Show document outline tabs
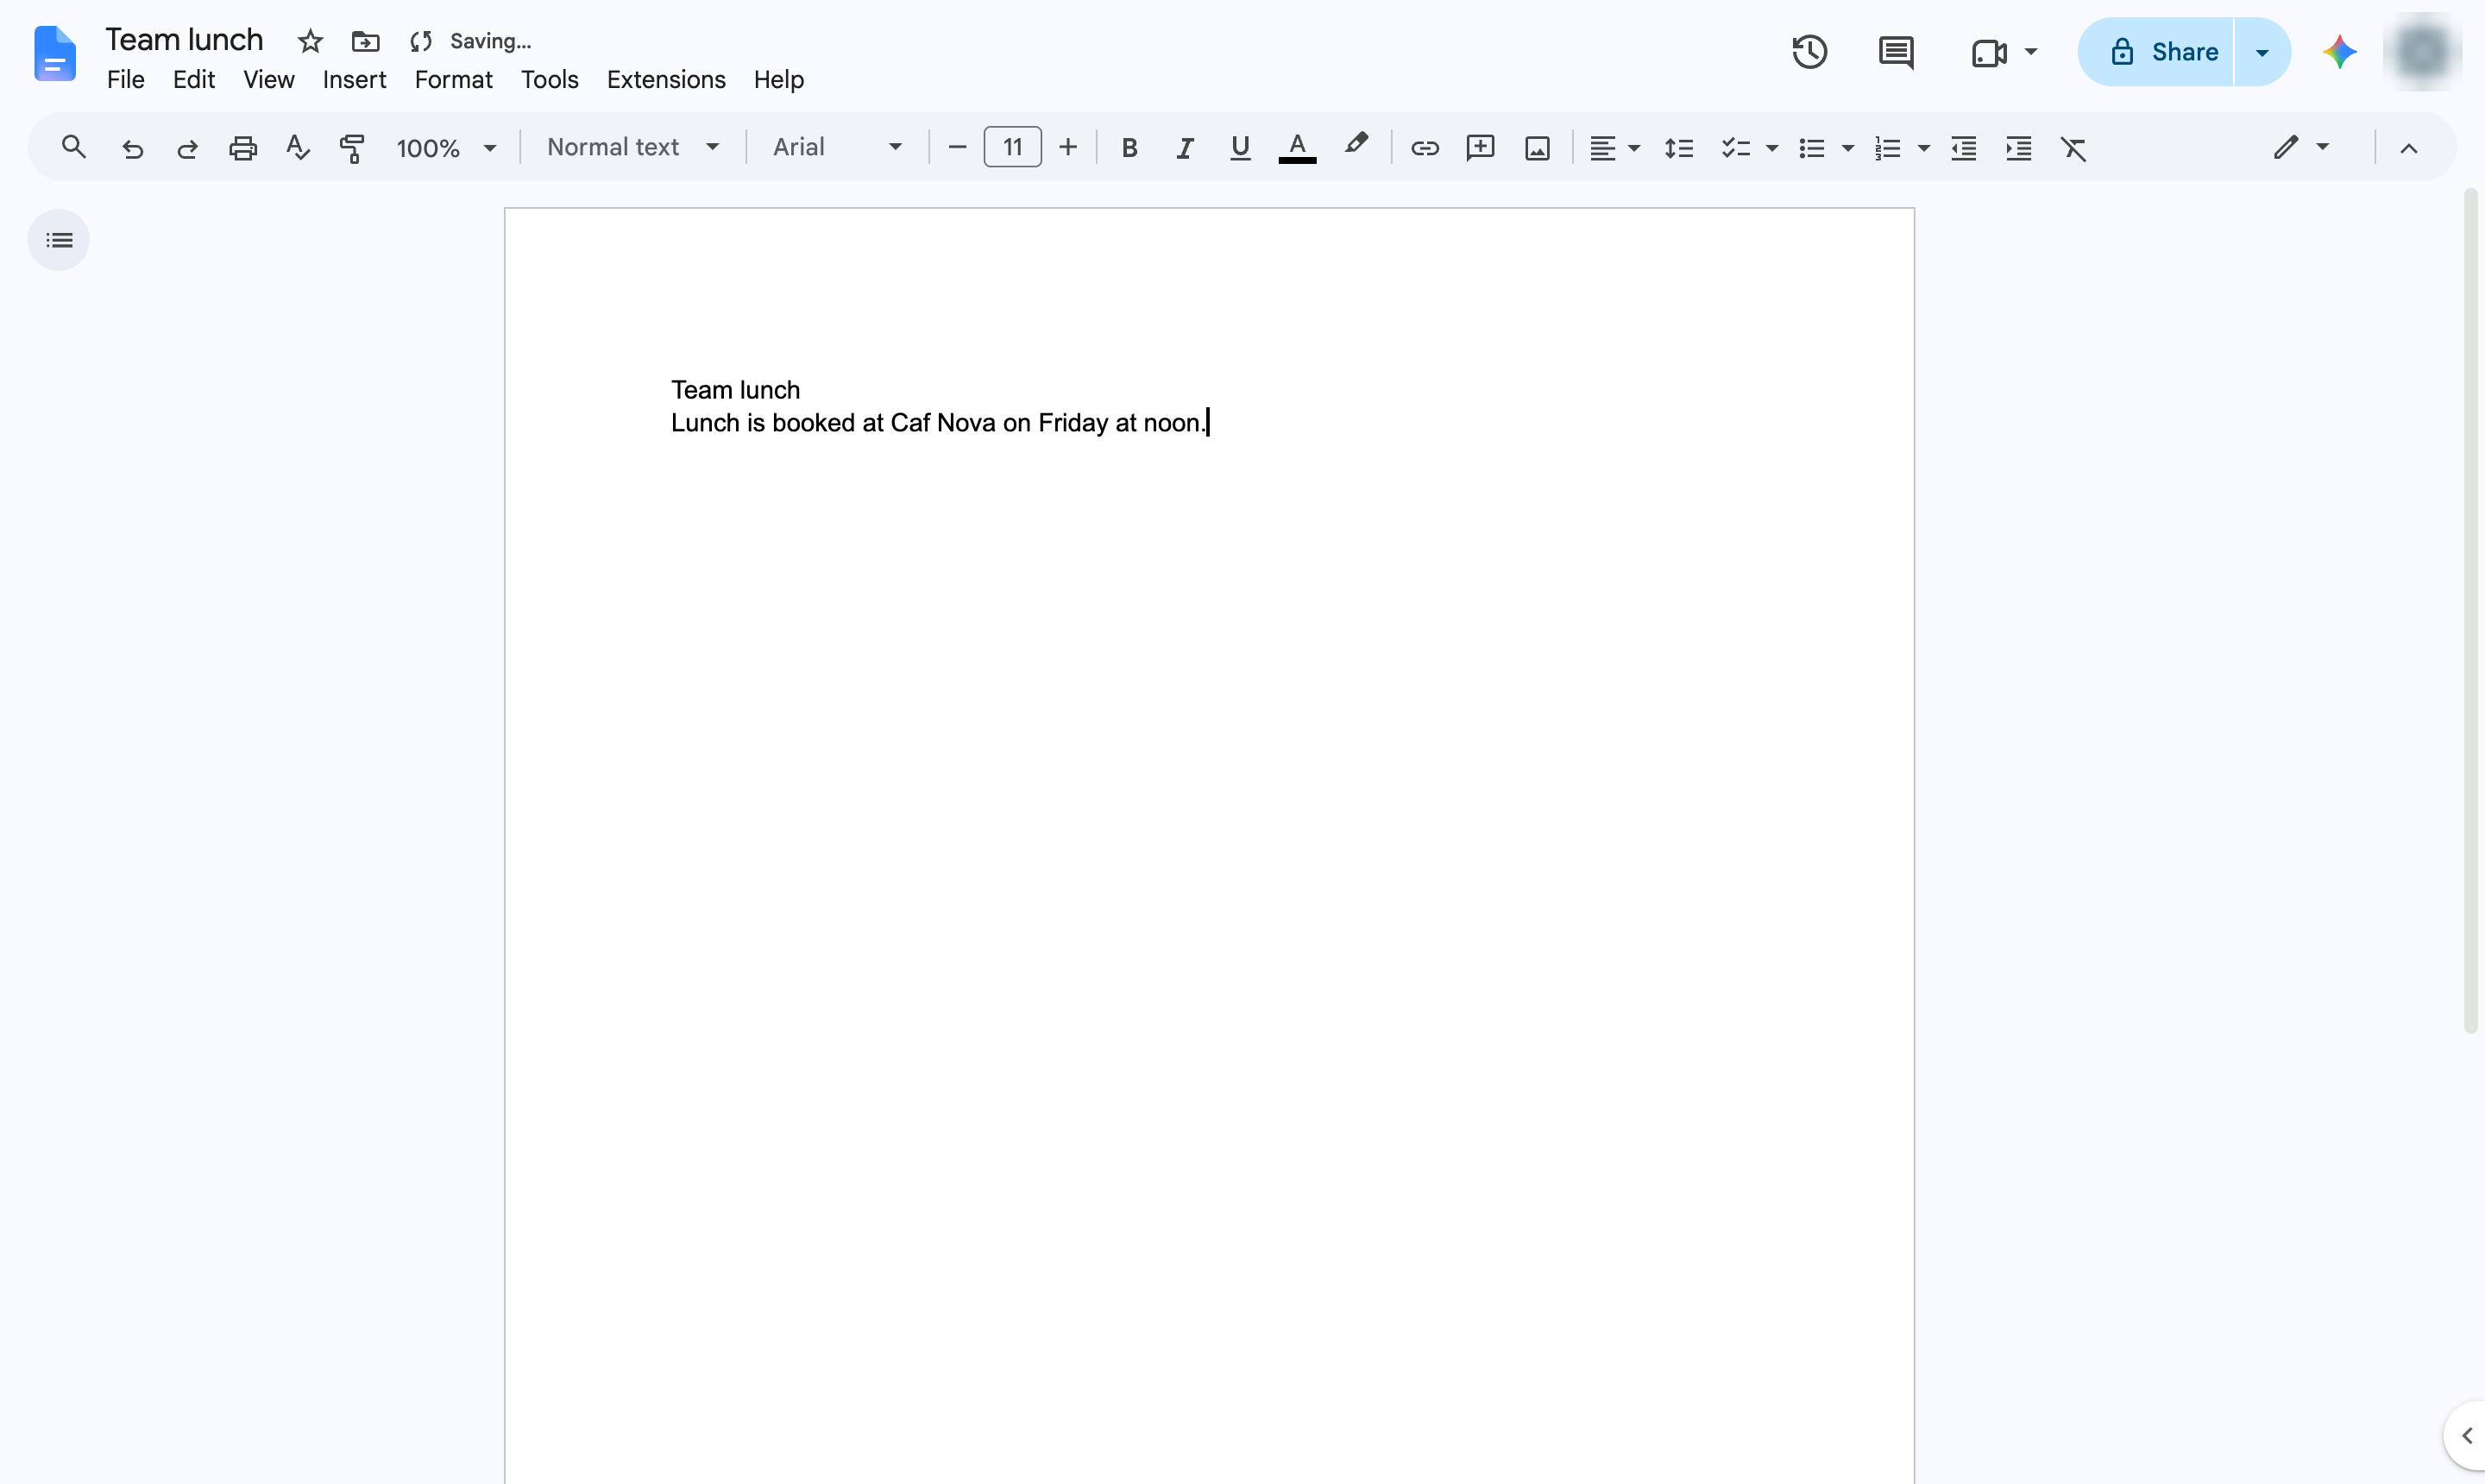Image resolution: width=2485 pixels, height=1484 pixels. [x=59, y=240]
